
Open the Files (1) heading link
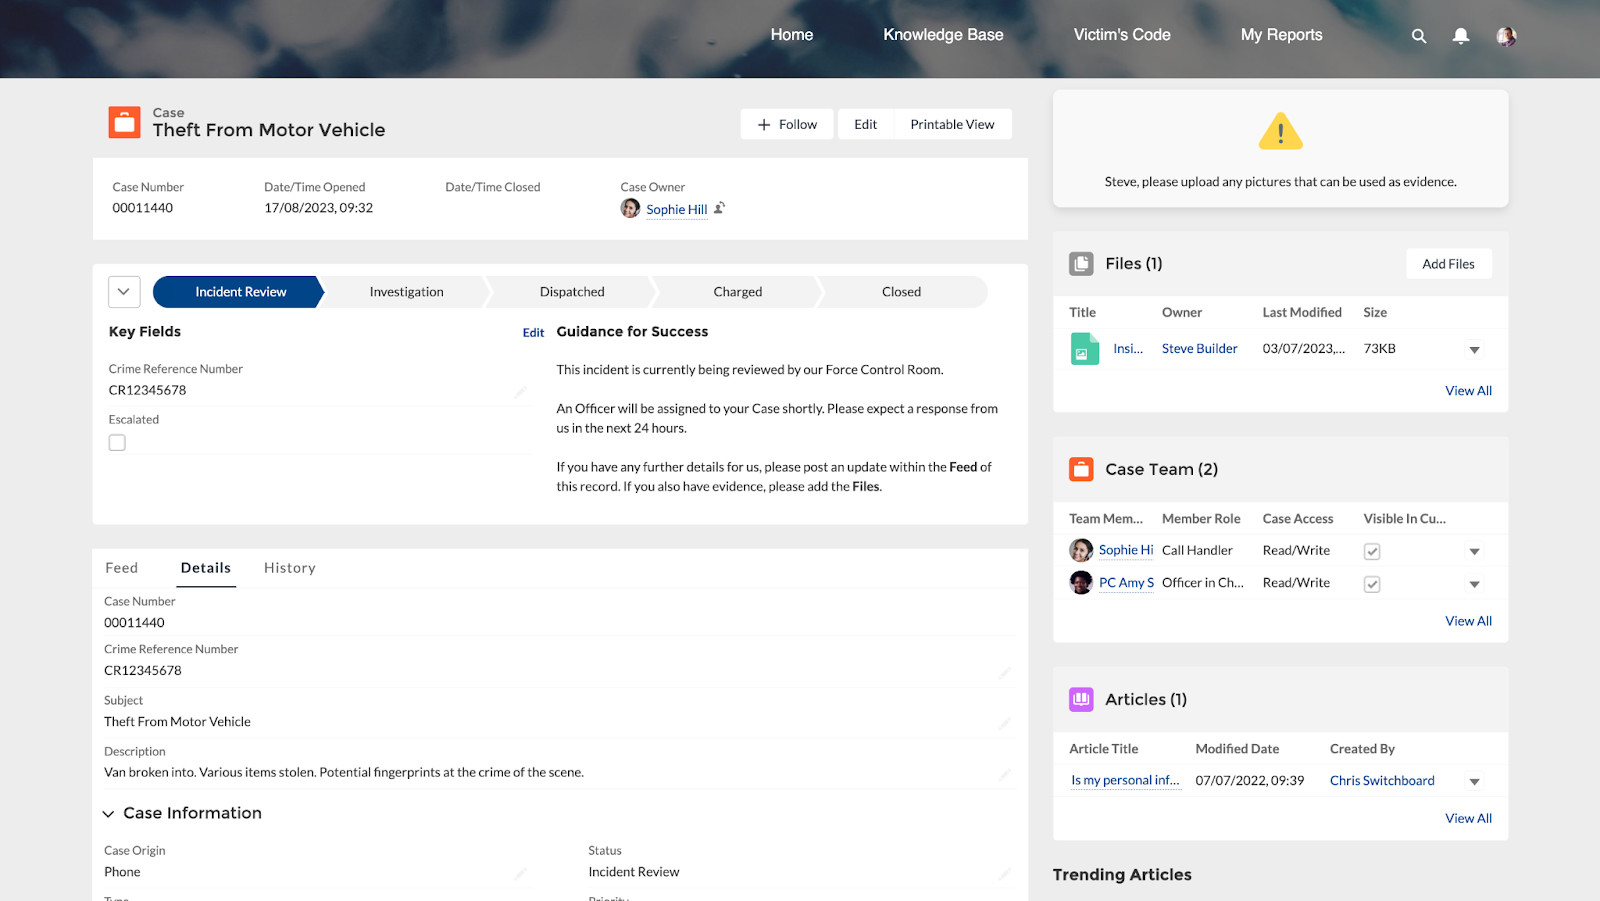[x=1134, y=264]
